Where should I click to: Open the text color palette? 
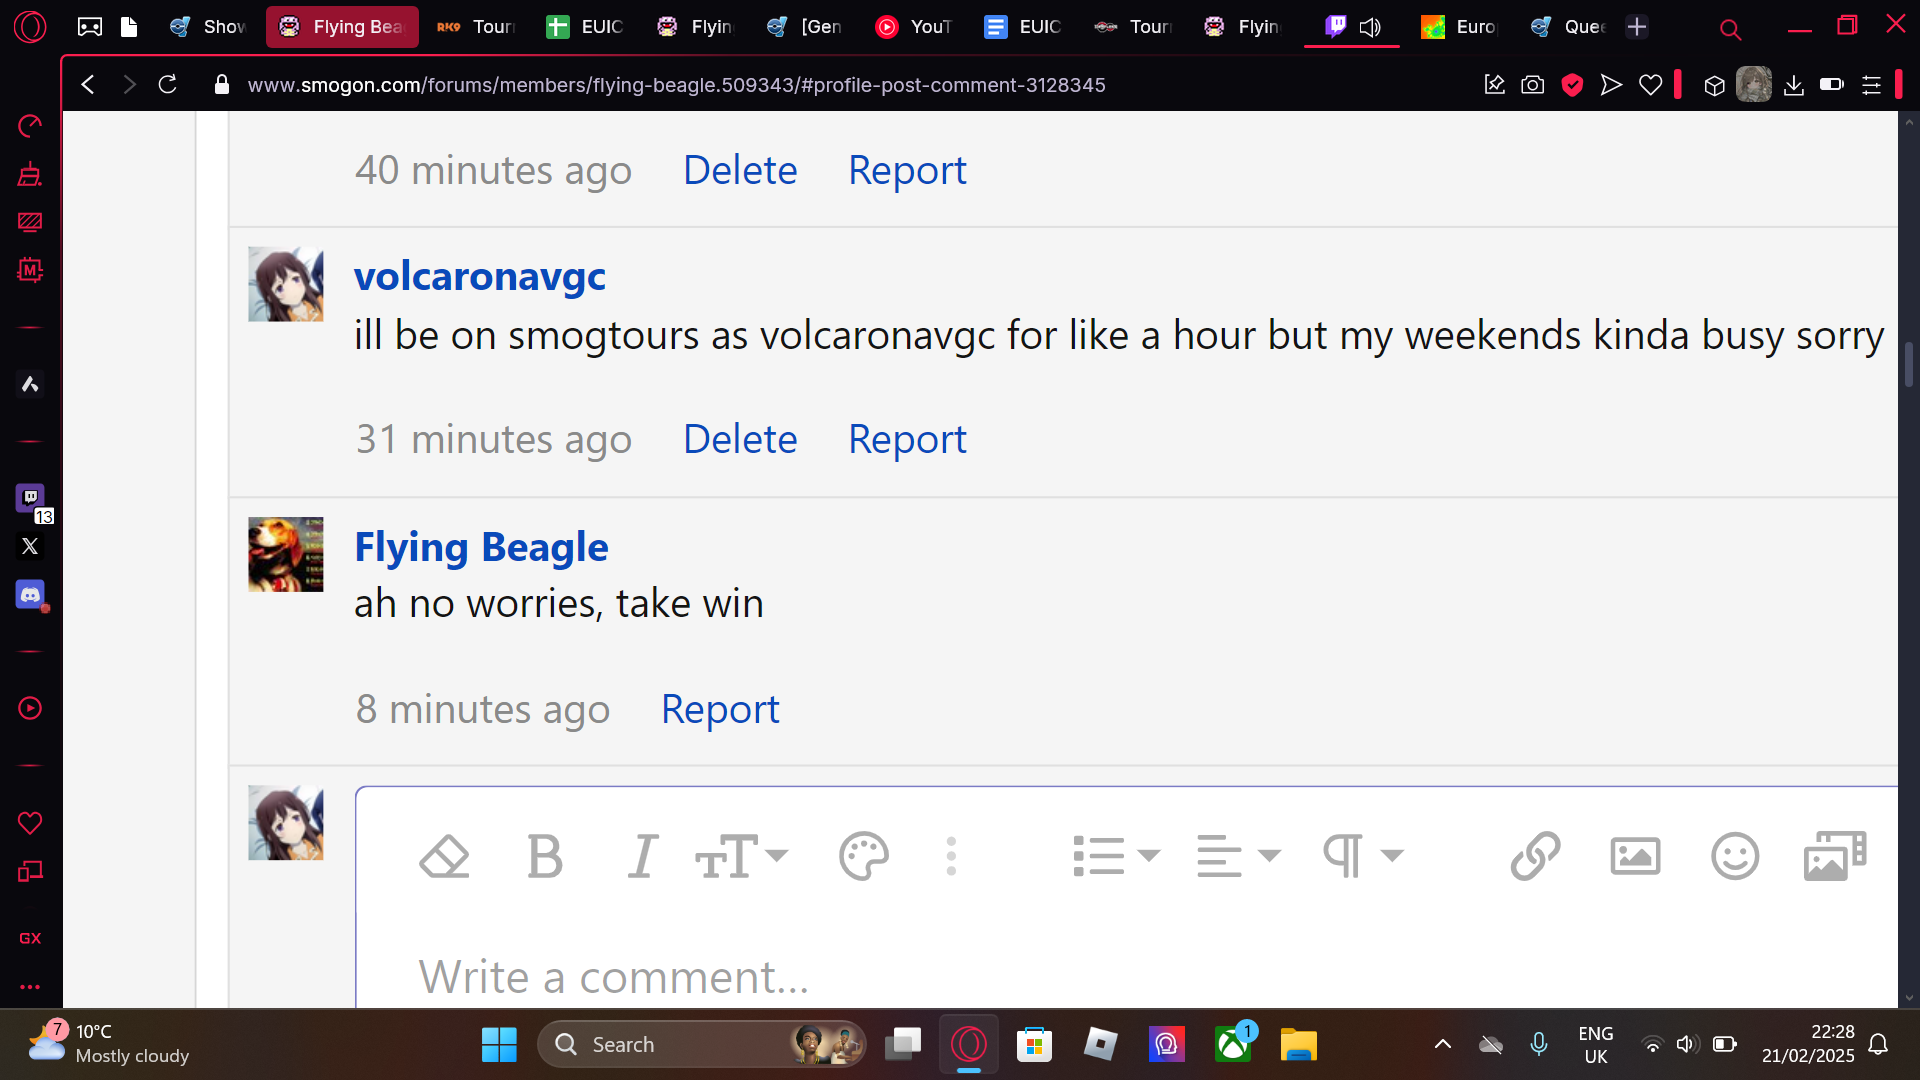[x=863, y=857]
